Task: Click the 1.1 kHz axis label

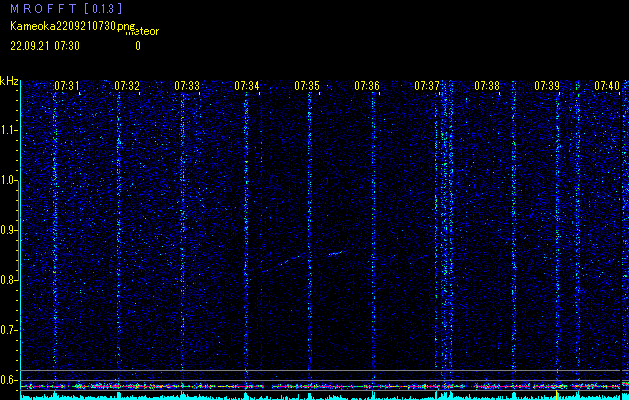Action: [x=8, y=130]
